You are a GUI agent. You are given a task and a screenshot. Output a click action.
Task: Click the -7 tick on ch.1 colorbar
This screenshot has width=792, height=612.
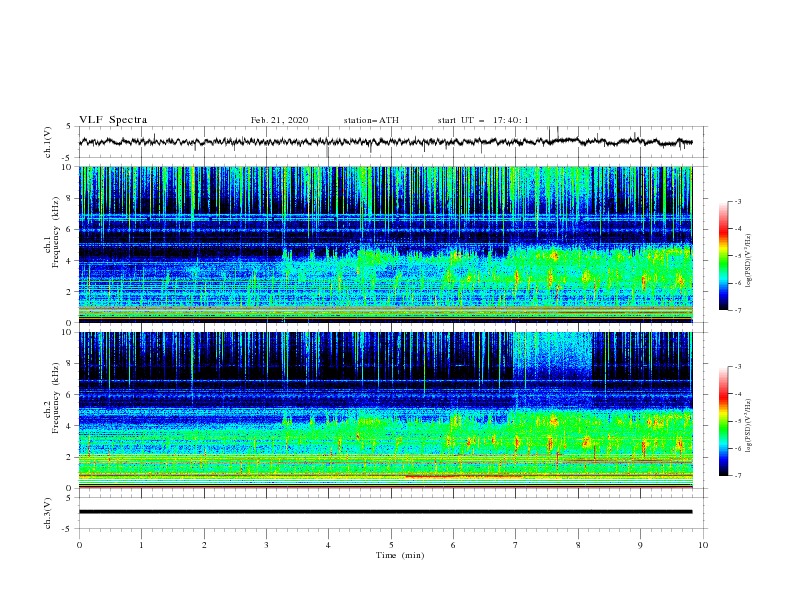point(738,310)
